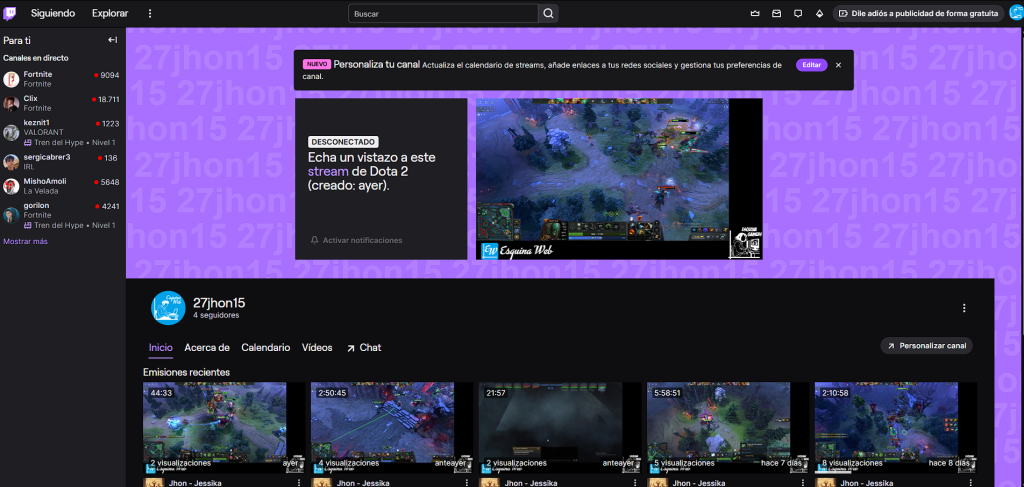The height and width of the screenshot is (487, 1024).
Task: Click La Velada under MishoAmoli
Action: pos(40,191)
